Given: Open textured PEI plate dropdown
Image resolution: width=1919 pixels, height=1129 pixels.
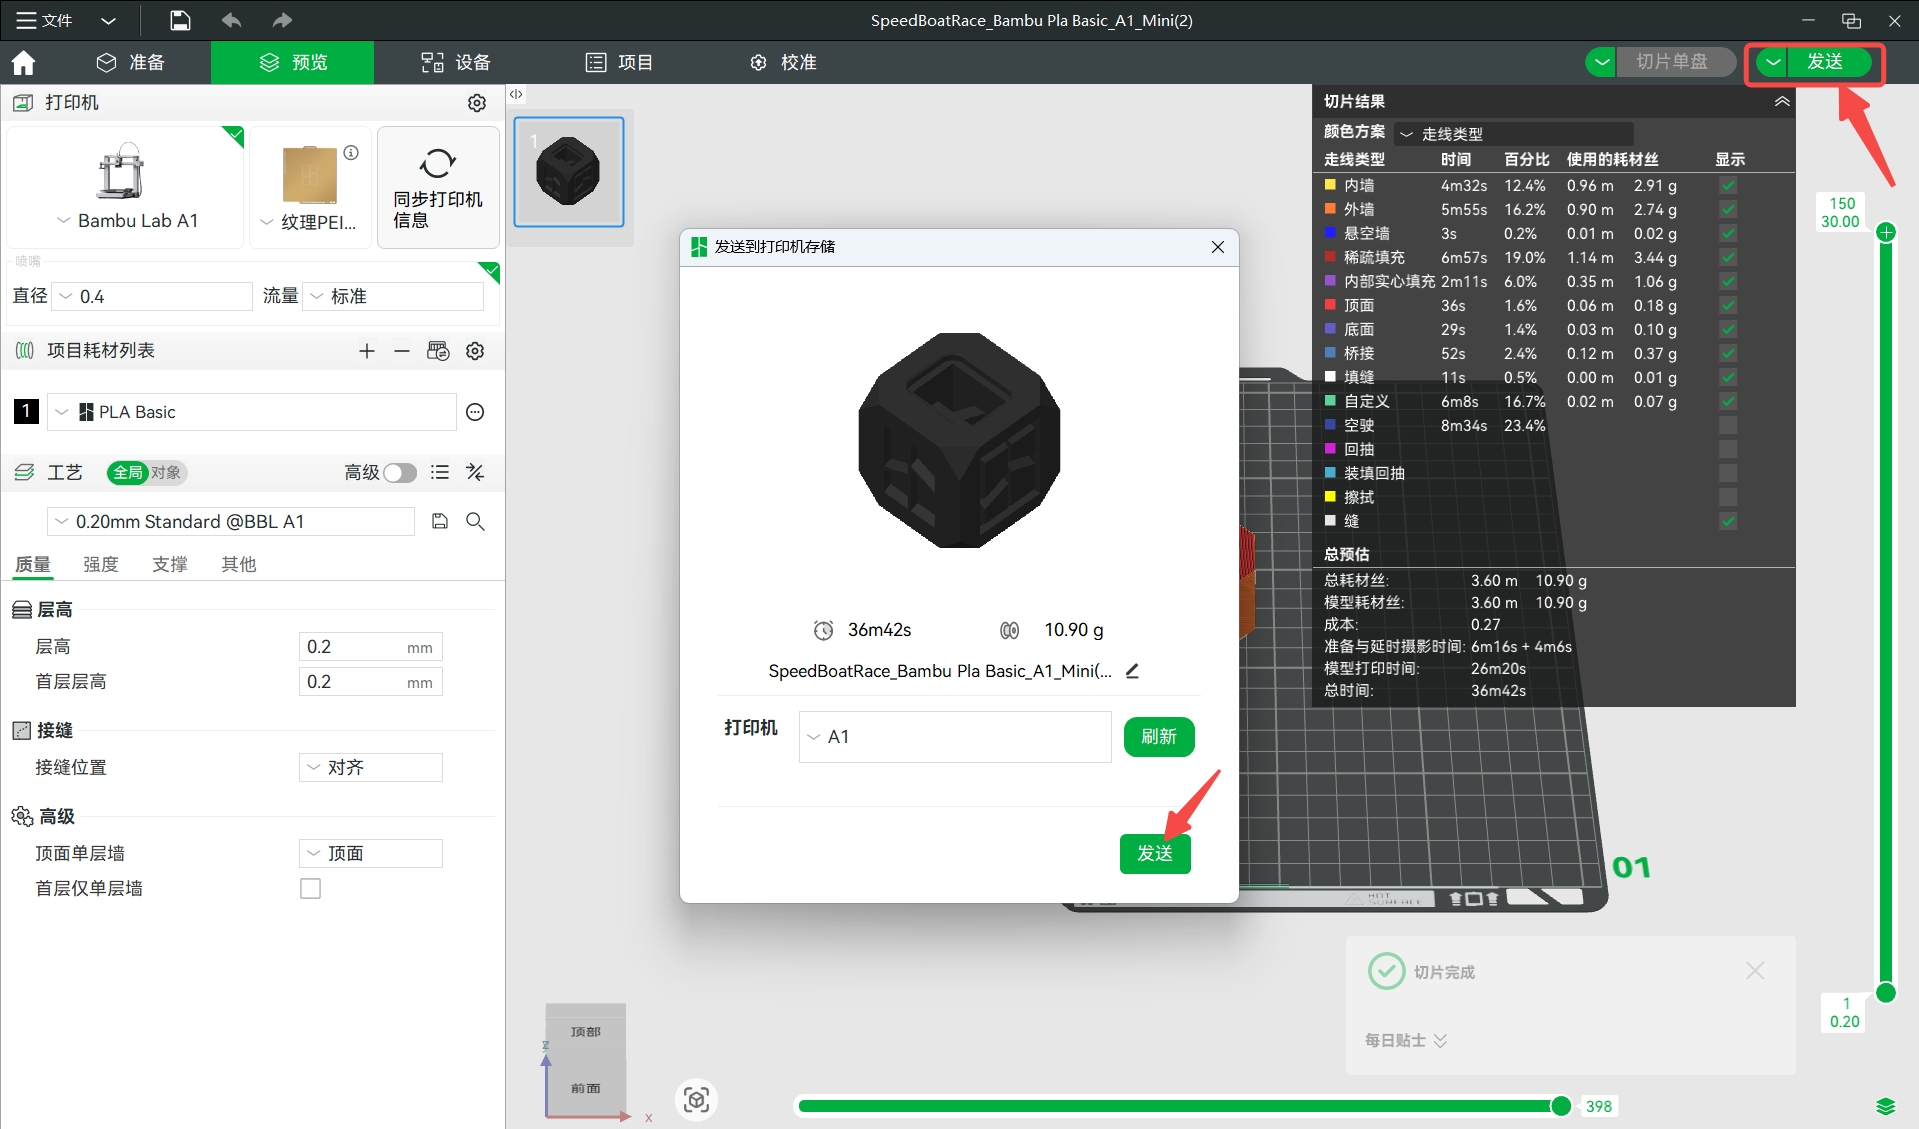Looking at the screenshot, I should pos(308,222).
